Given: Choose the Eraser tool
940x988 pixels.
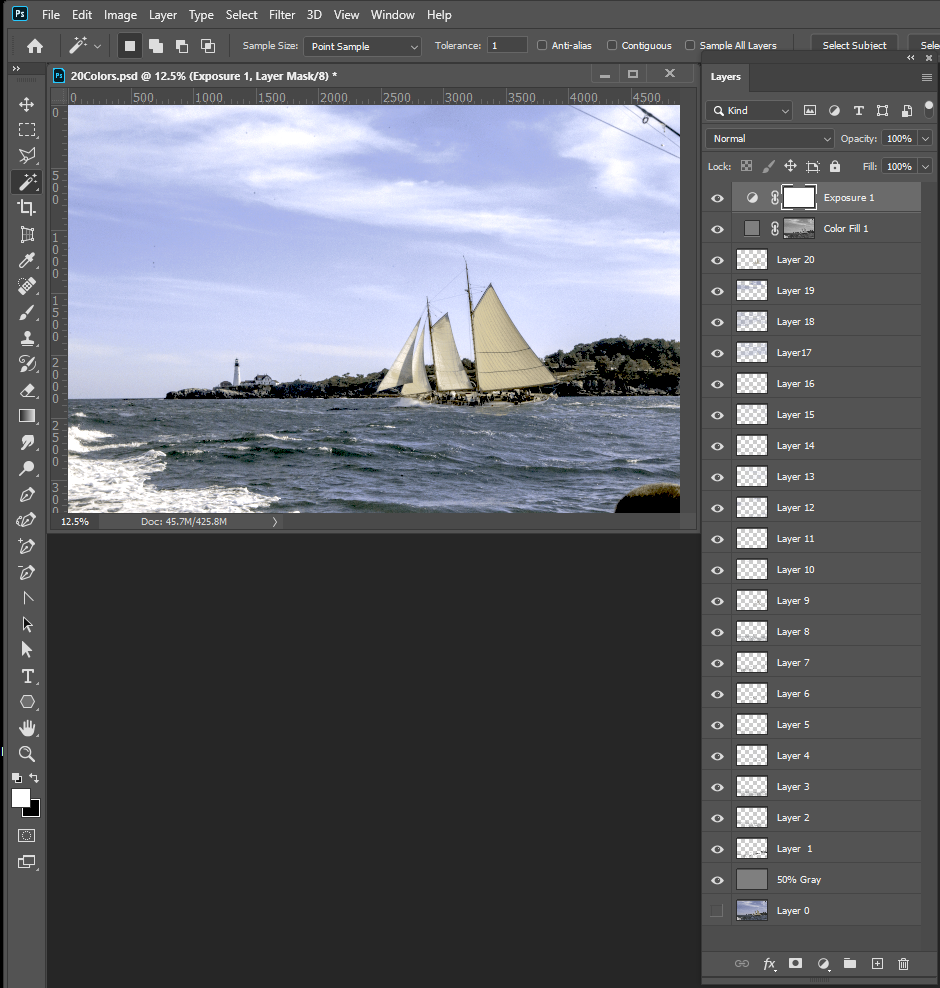Looking at the screenshot, I should [x=26, y=390].
